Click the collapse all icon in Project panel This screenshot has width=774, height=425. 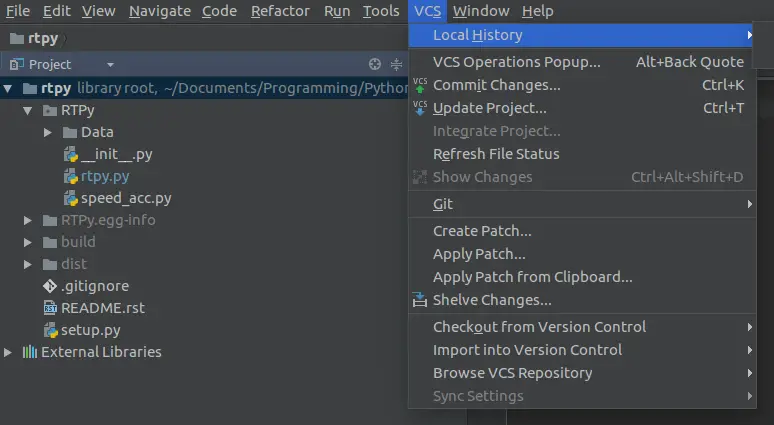[x=396, y=64]
